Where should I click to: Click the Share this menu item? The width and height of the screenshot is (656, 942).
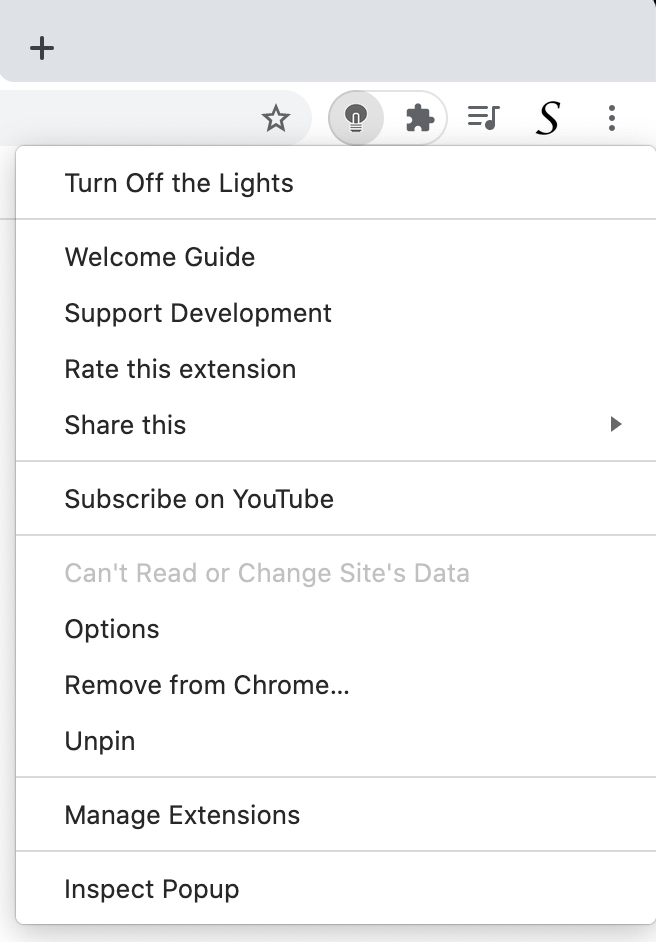click(x=125, y=424)
